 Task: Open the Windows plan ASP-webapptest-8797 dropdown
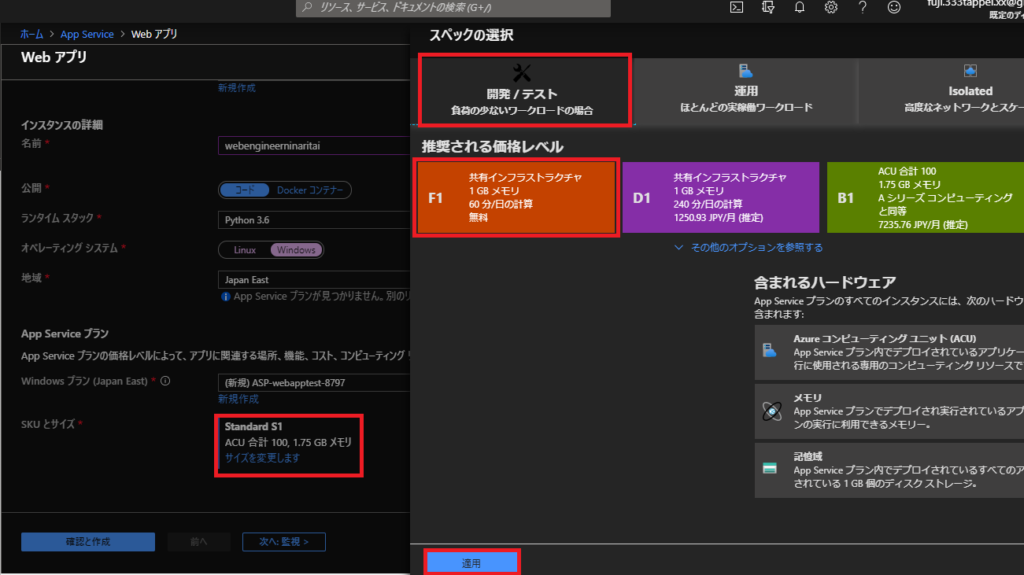tap(313, 382)
